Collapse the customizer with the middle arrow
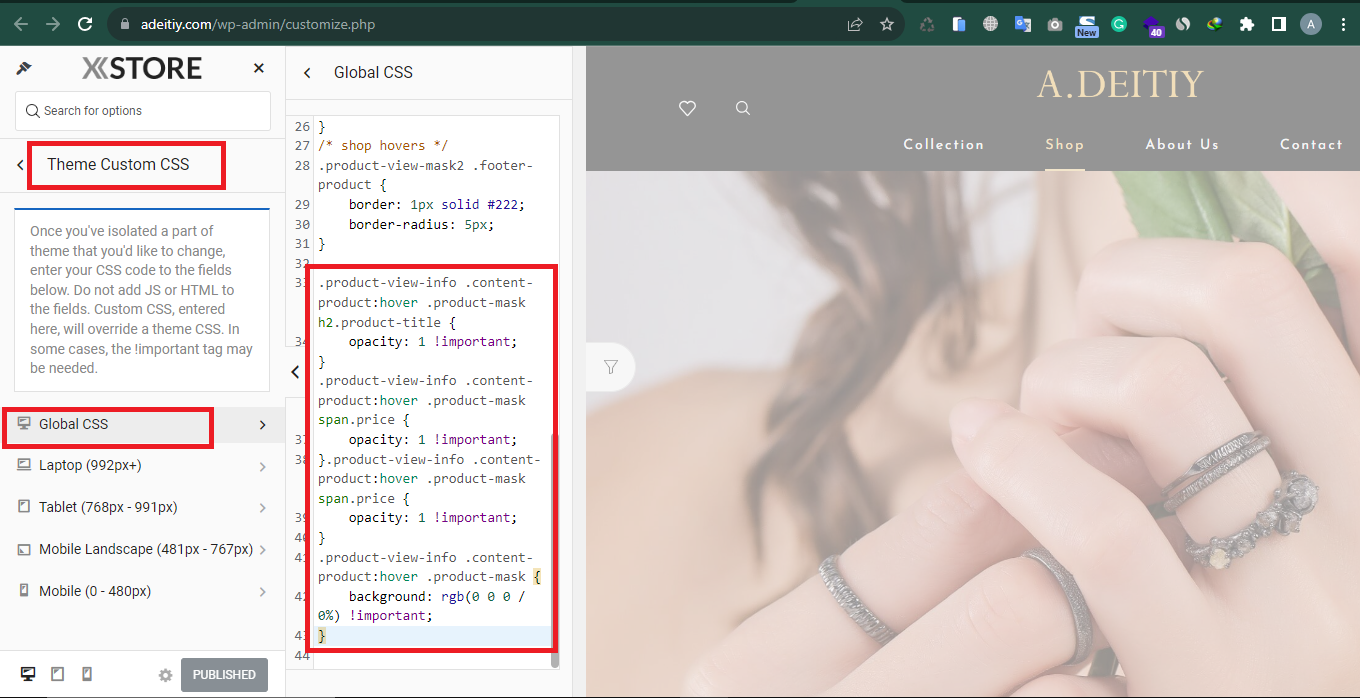Image resolution: width=1360 pixels, height=698 pixels. click(295, 371)
